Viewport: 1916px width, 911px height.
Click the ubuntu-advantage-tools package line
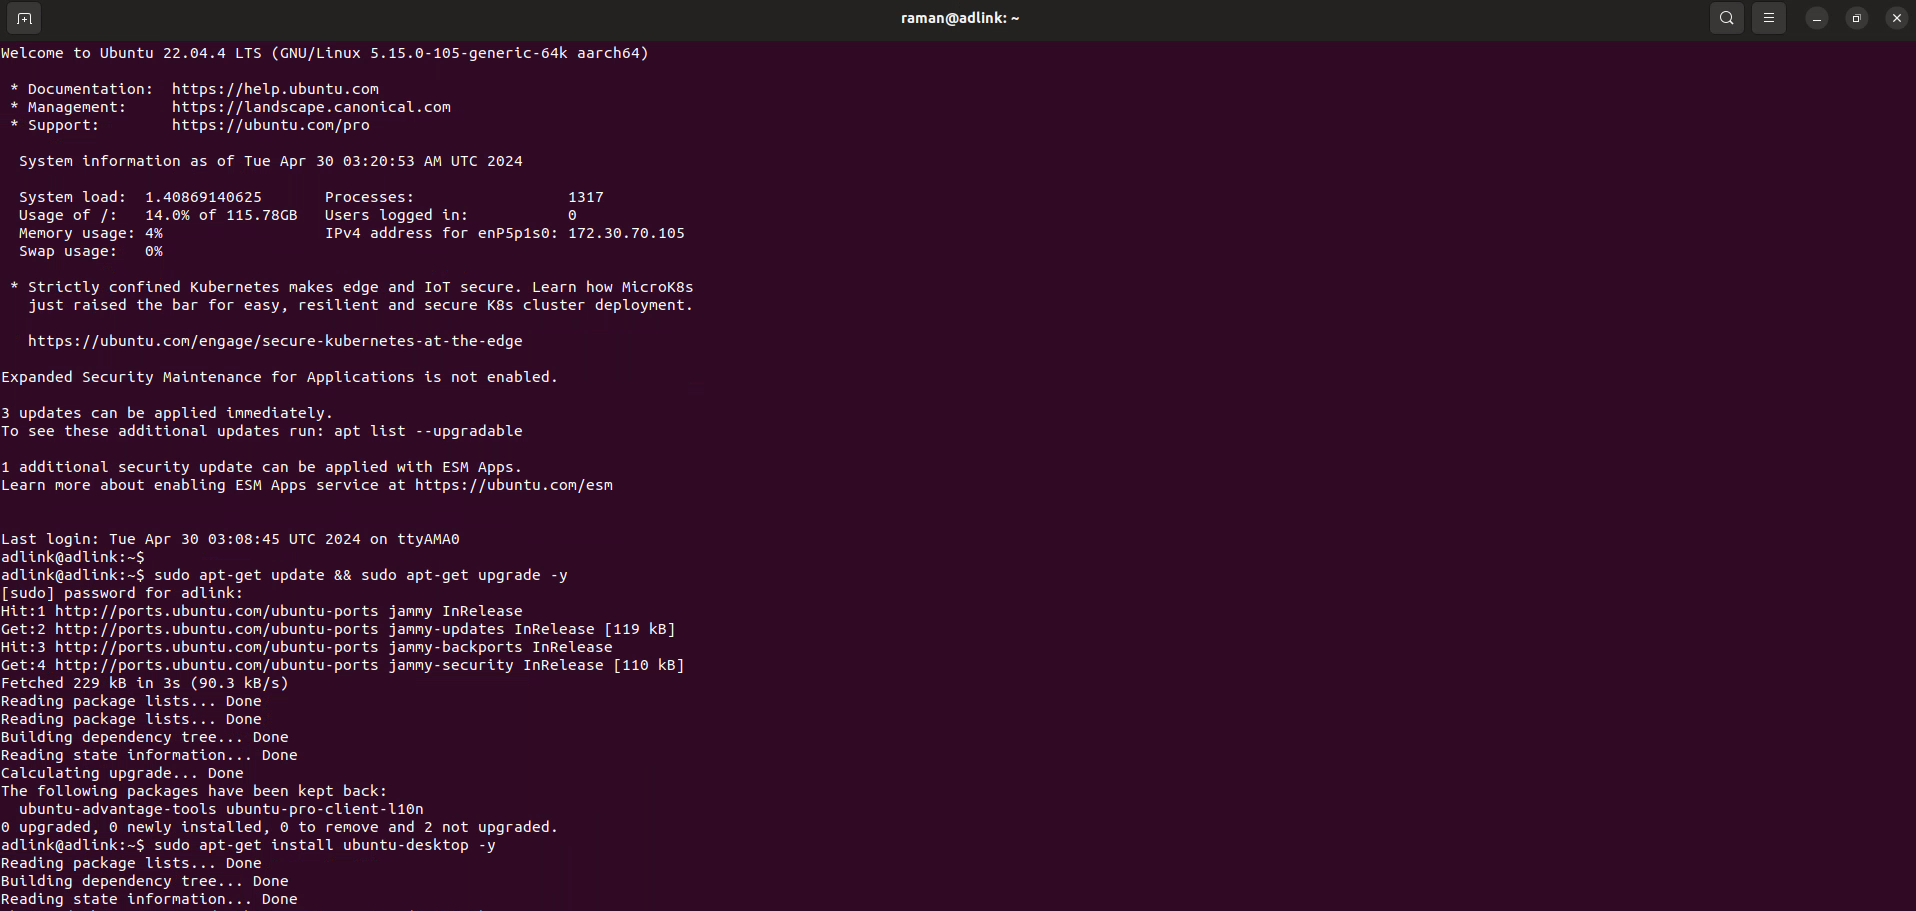coord(221,809)
